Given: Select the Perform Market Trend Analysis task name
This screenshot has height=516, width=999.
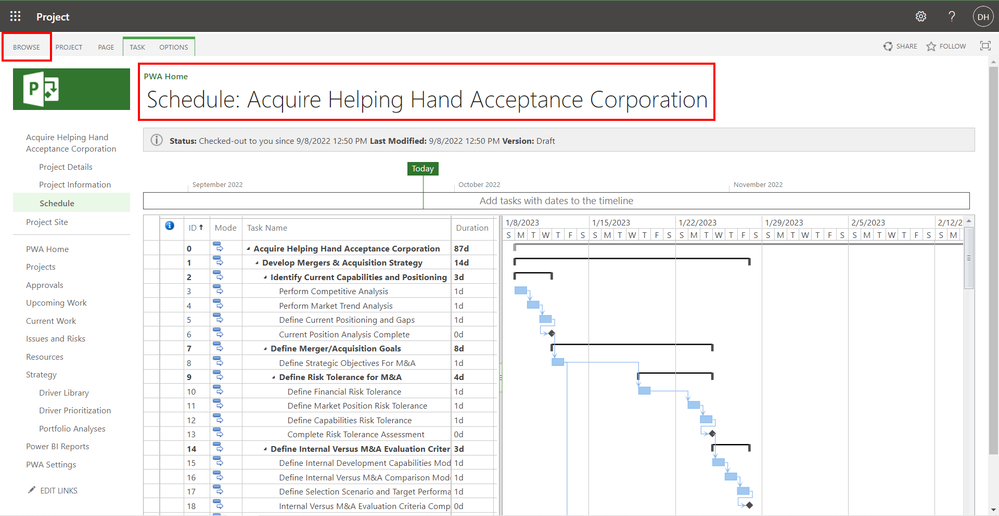Looking at the screenshot, I should click(x=335, y=306).
